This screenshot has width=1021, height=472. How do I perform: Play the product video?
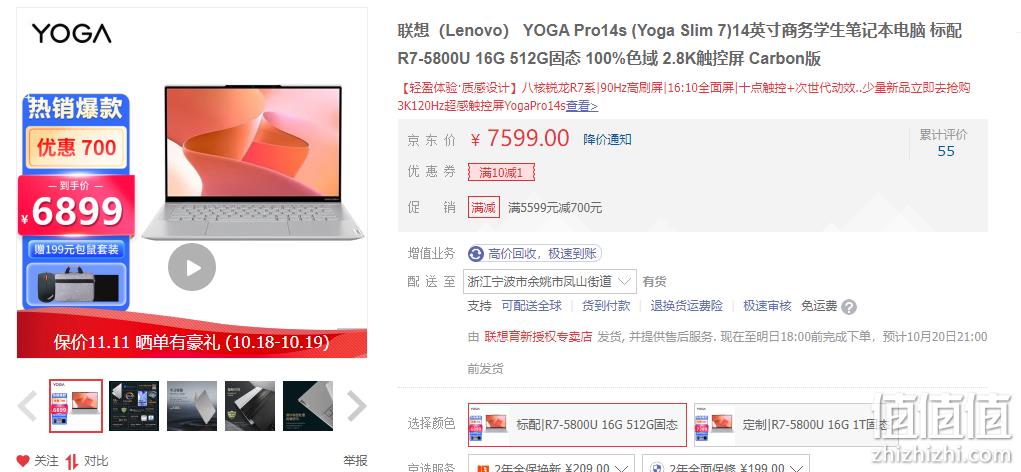tap(191, 267)
